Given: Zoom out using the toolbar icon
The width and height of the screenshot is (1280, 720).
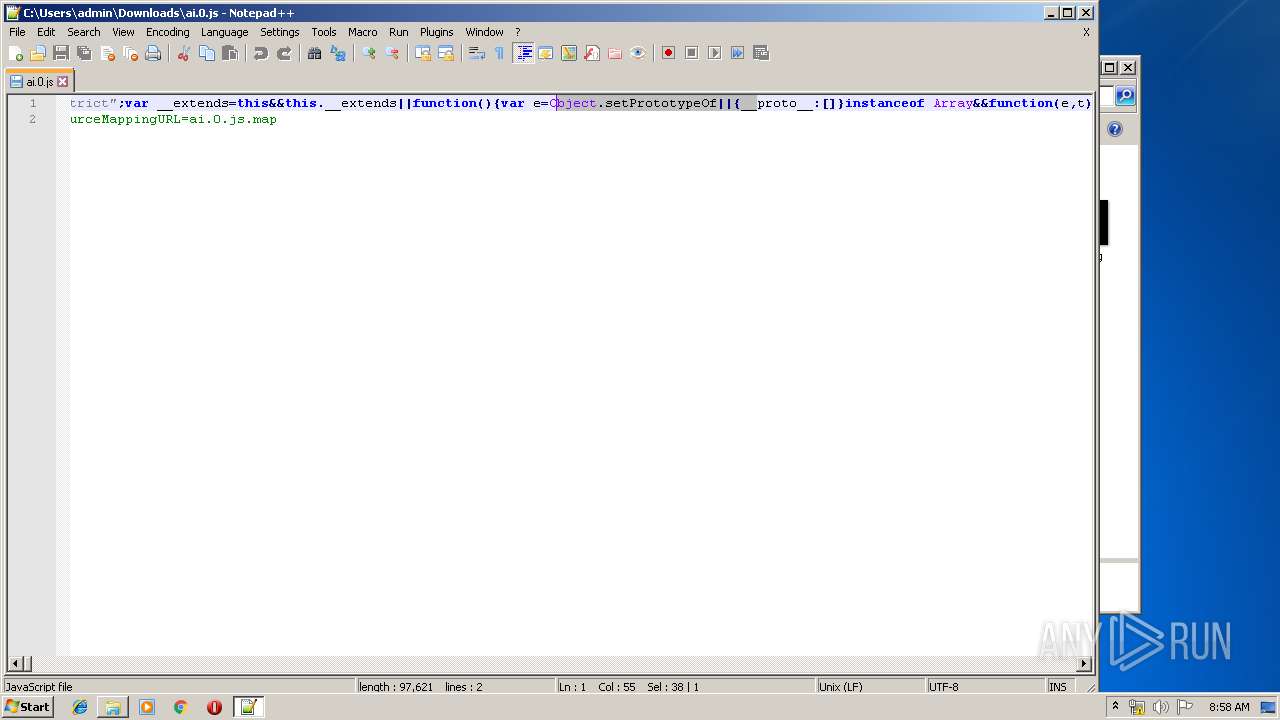Looking at the screenshot, I should (392, 53).
